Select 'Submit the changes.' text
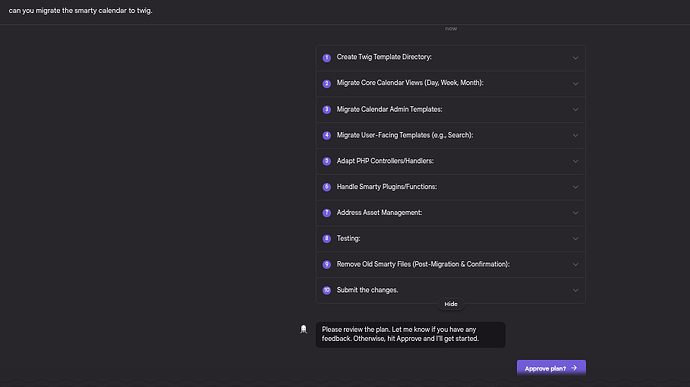Viewport: 690px width, 387px height. [367, 290]
